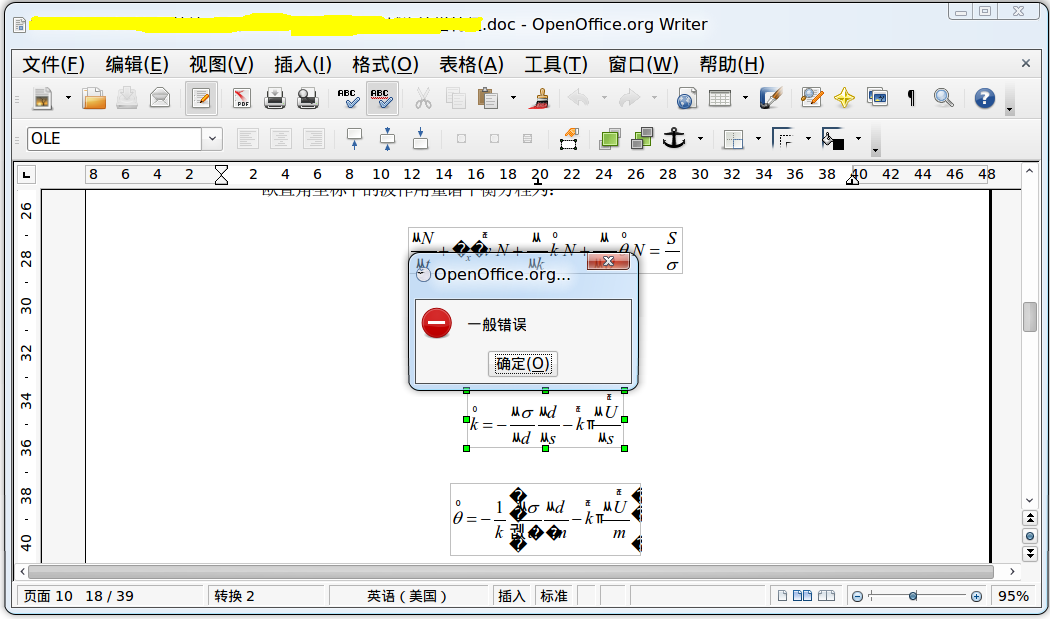
Task: Show Draw Functions icon
Action: pyautogui.click(x=771, y=98)
